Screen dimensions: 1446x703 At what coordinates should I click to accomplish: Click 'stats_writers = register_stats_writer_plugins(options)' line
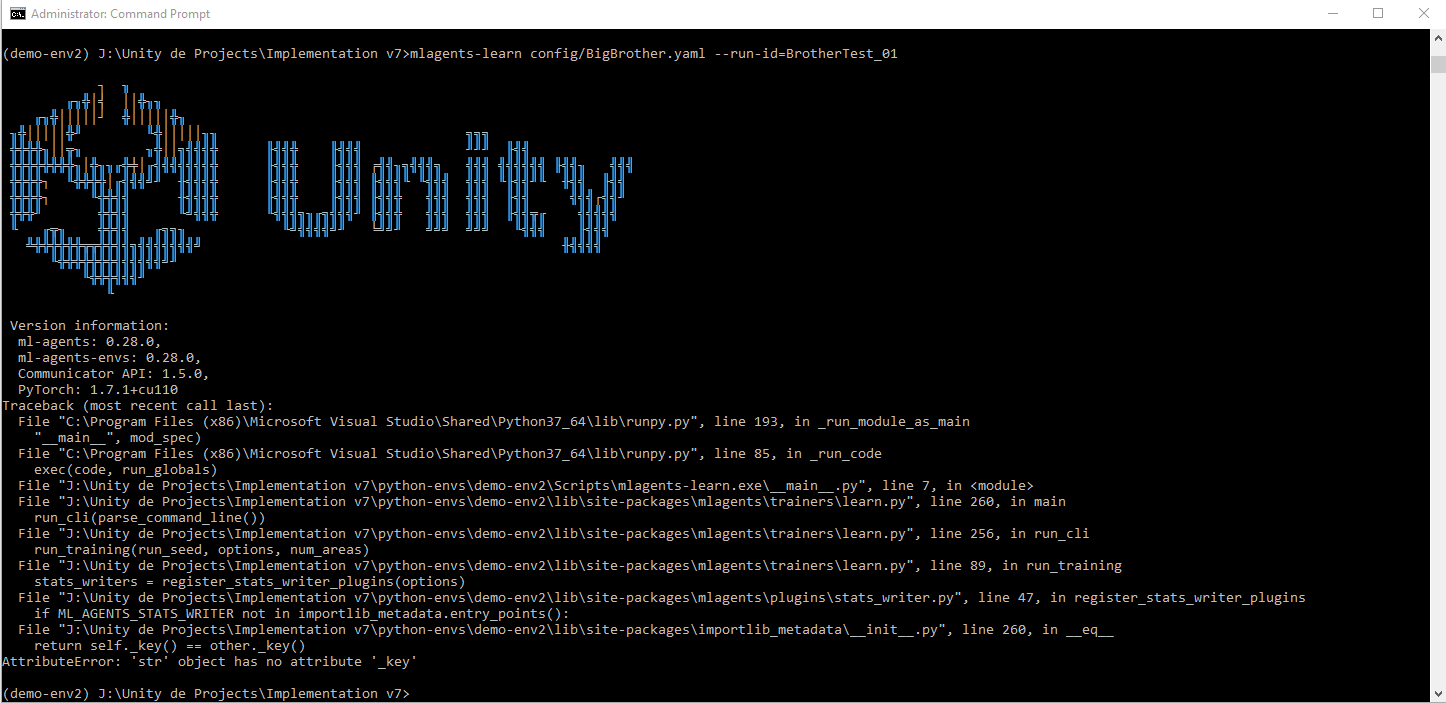pyautogui.click(x=250, y=582)
